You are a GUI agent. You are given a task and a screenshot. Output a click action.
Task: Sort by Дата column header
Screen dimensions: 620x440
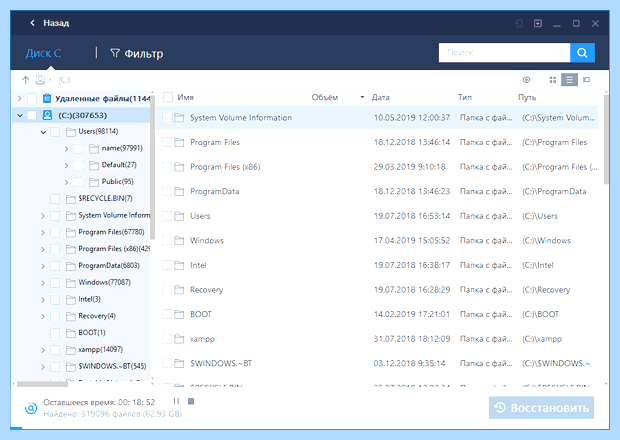[x=380, y=97]
